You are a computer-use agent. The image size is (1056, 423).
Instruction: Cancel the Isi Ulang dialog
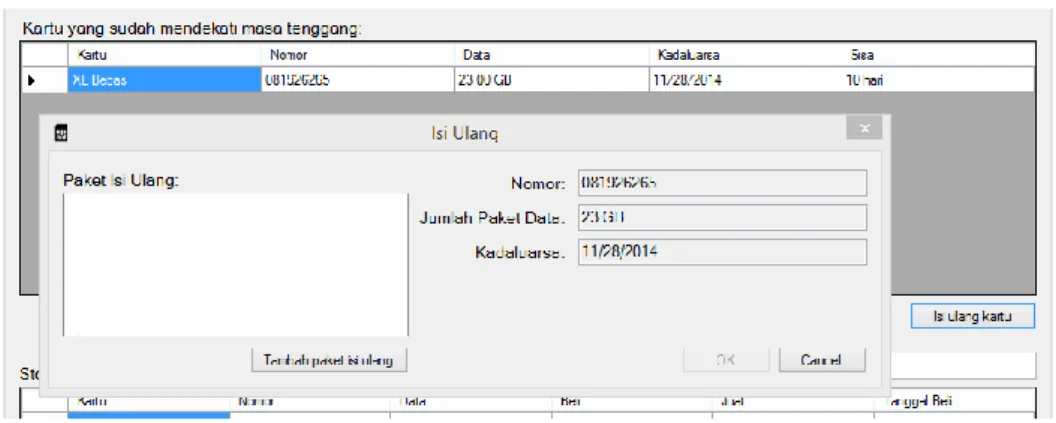tap(822, 360)
